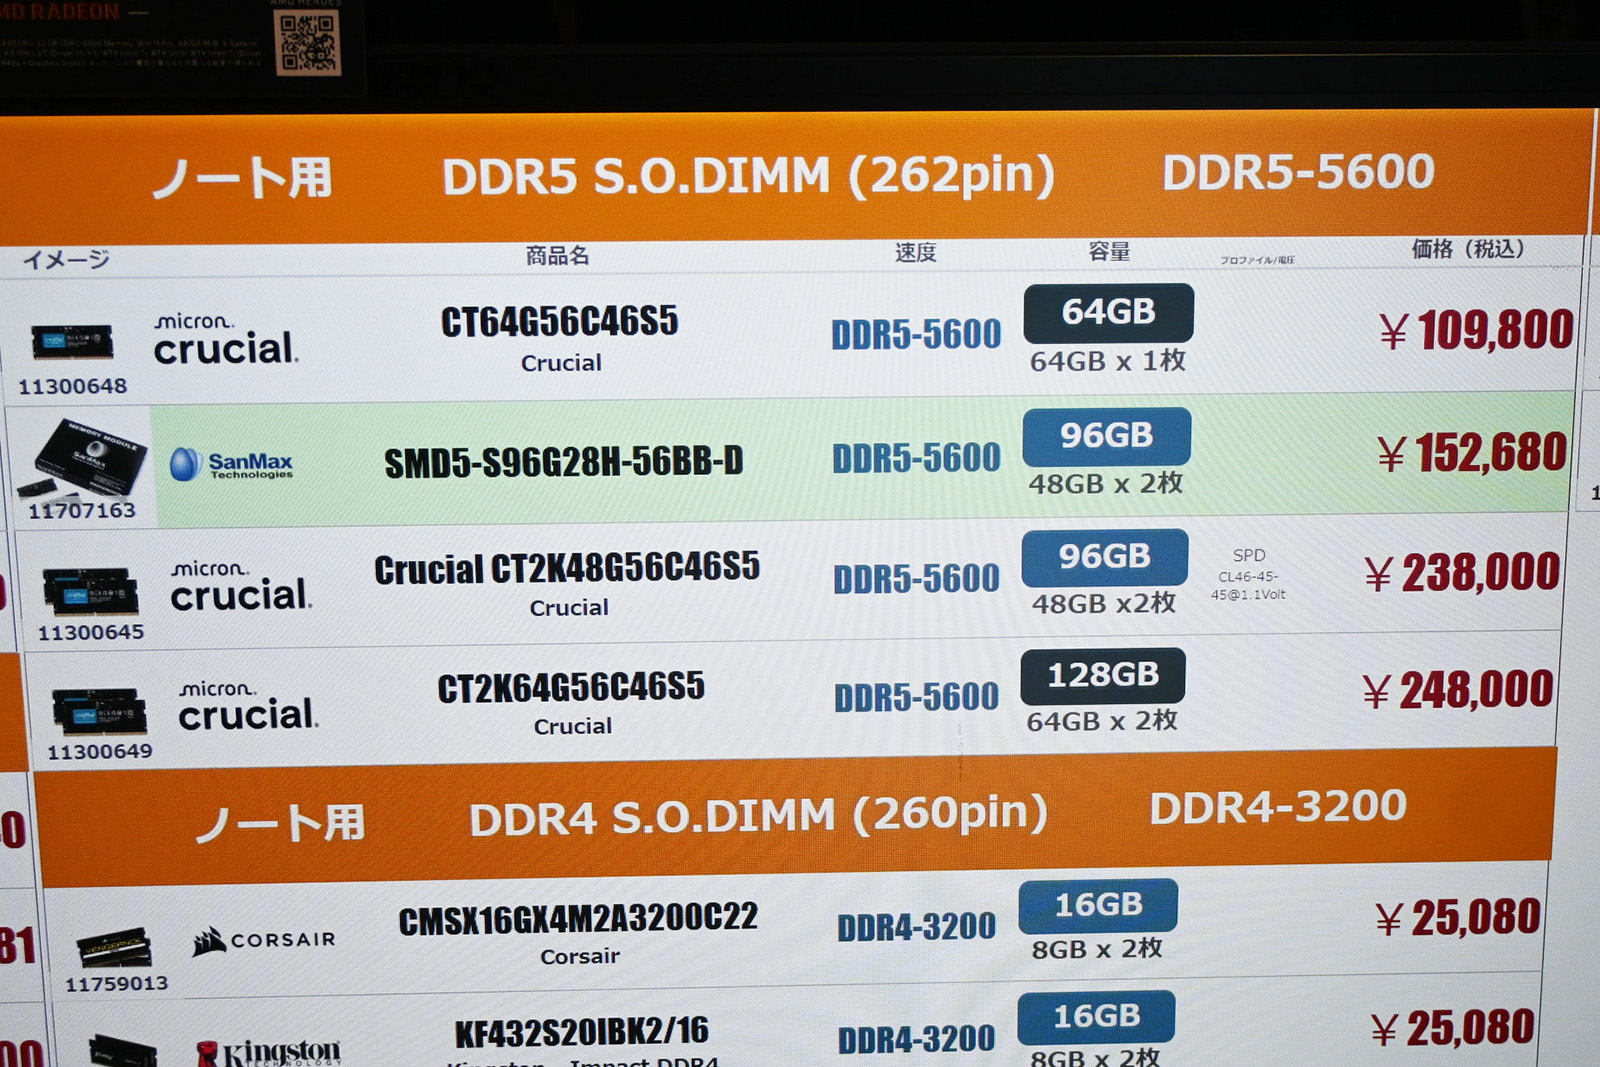Click the 商品名 column header
1600x1067 pixels.
click(557, 256)
